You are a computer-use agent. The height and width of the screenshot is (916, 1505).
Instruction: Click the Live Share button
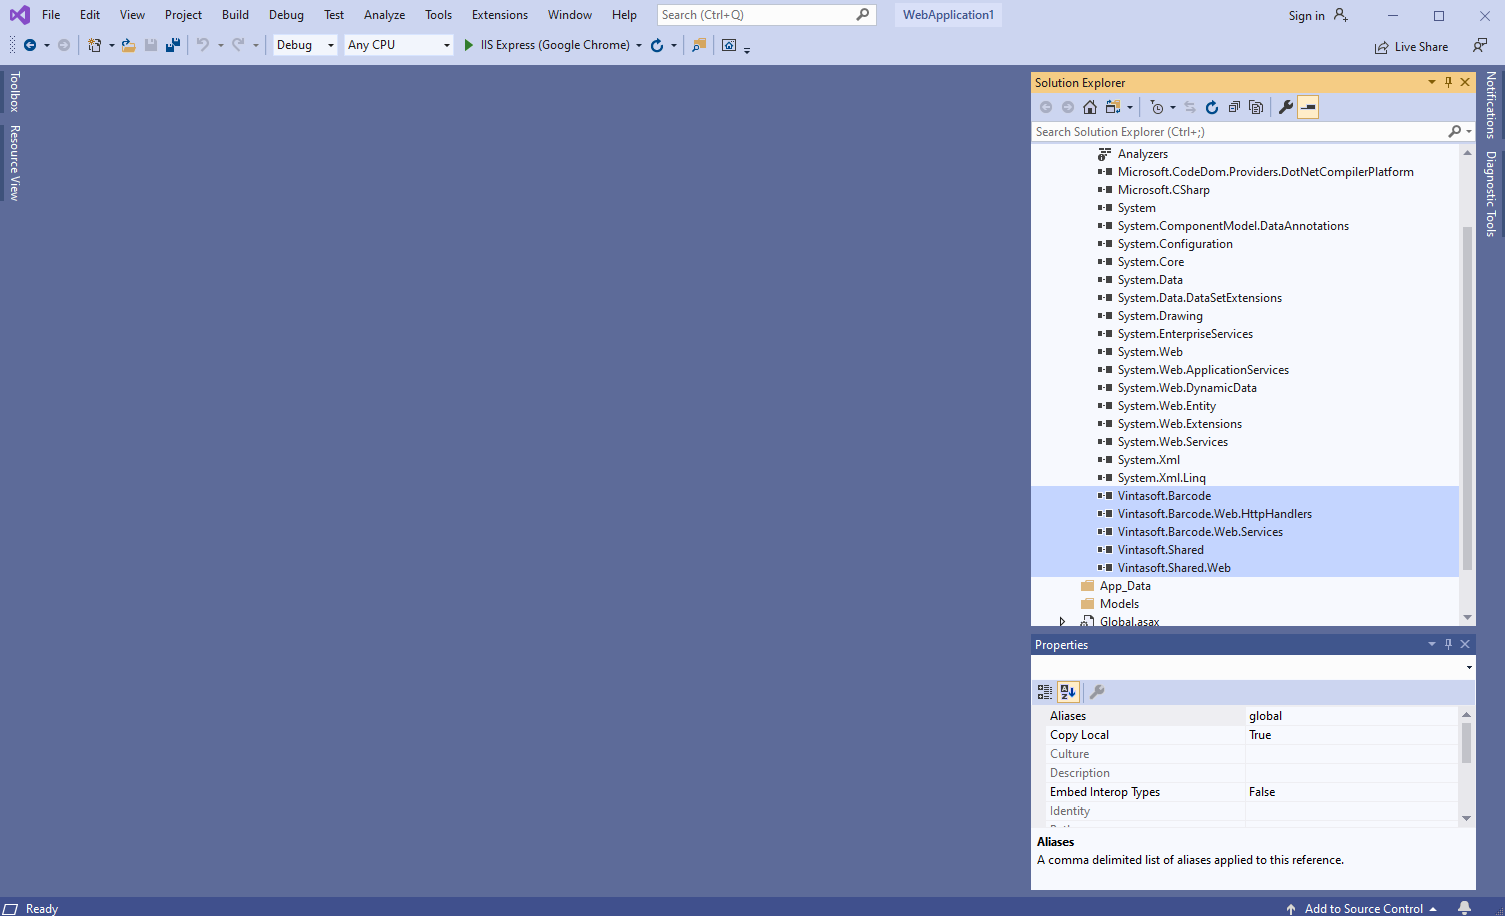tap(1411, 47)
